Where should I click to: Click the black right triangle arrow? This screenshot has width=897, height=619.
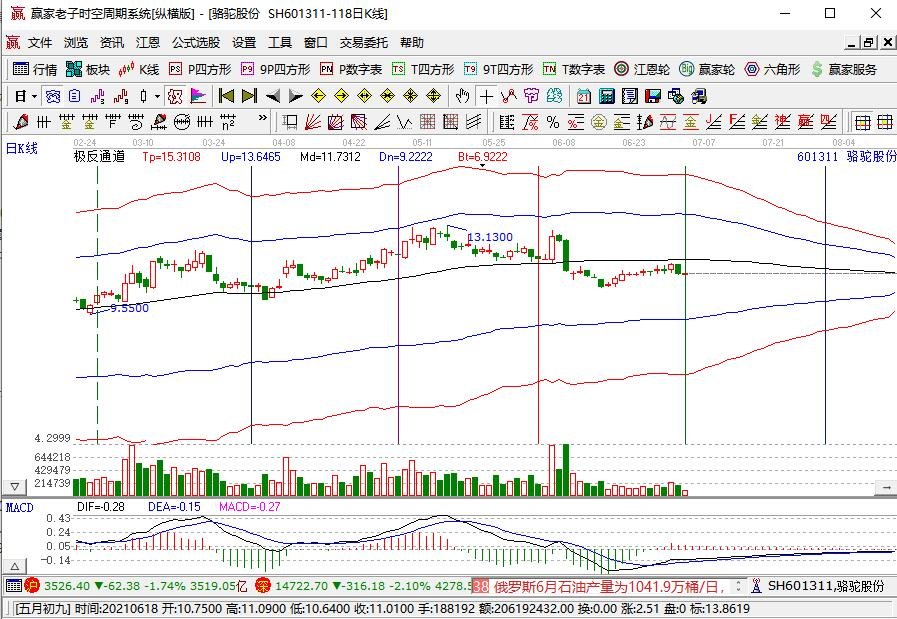[296, 96]
